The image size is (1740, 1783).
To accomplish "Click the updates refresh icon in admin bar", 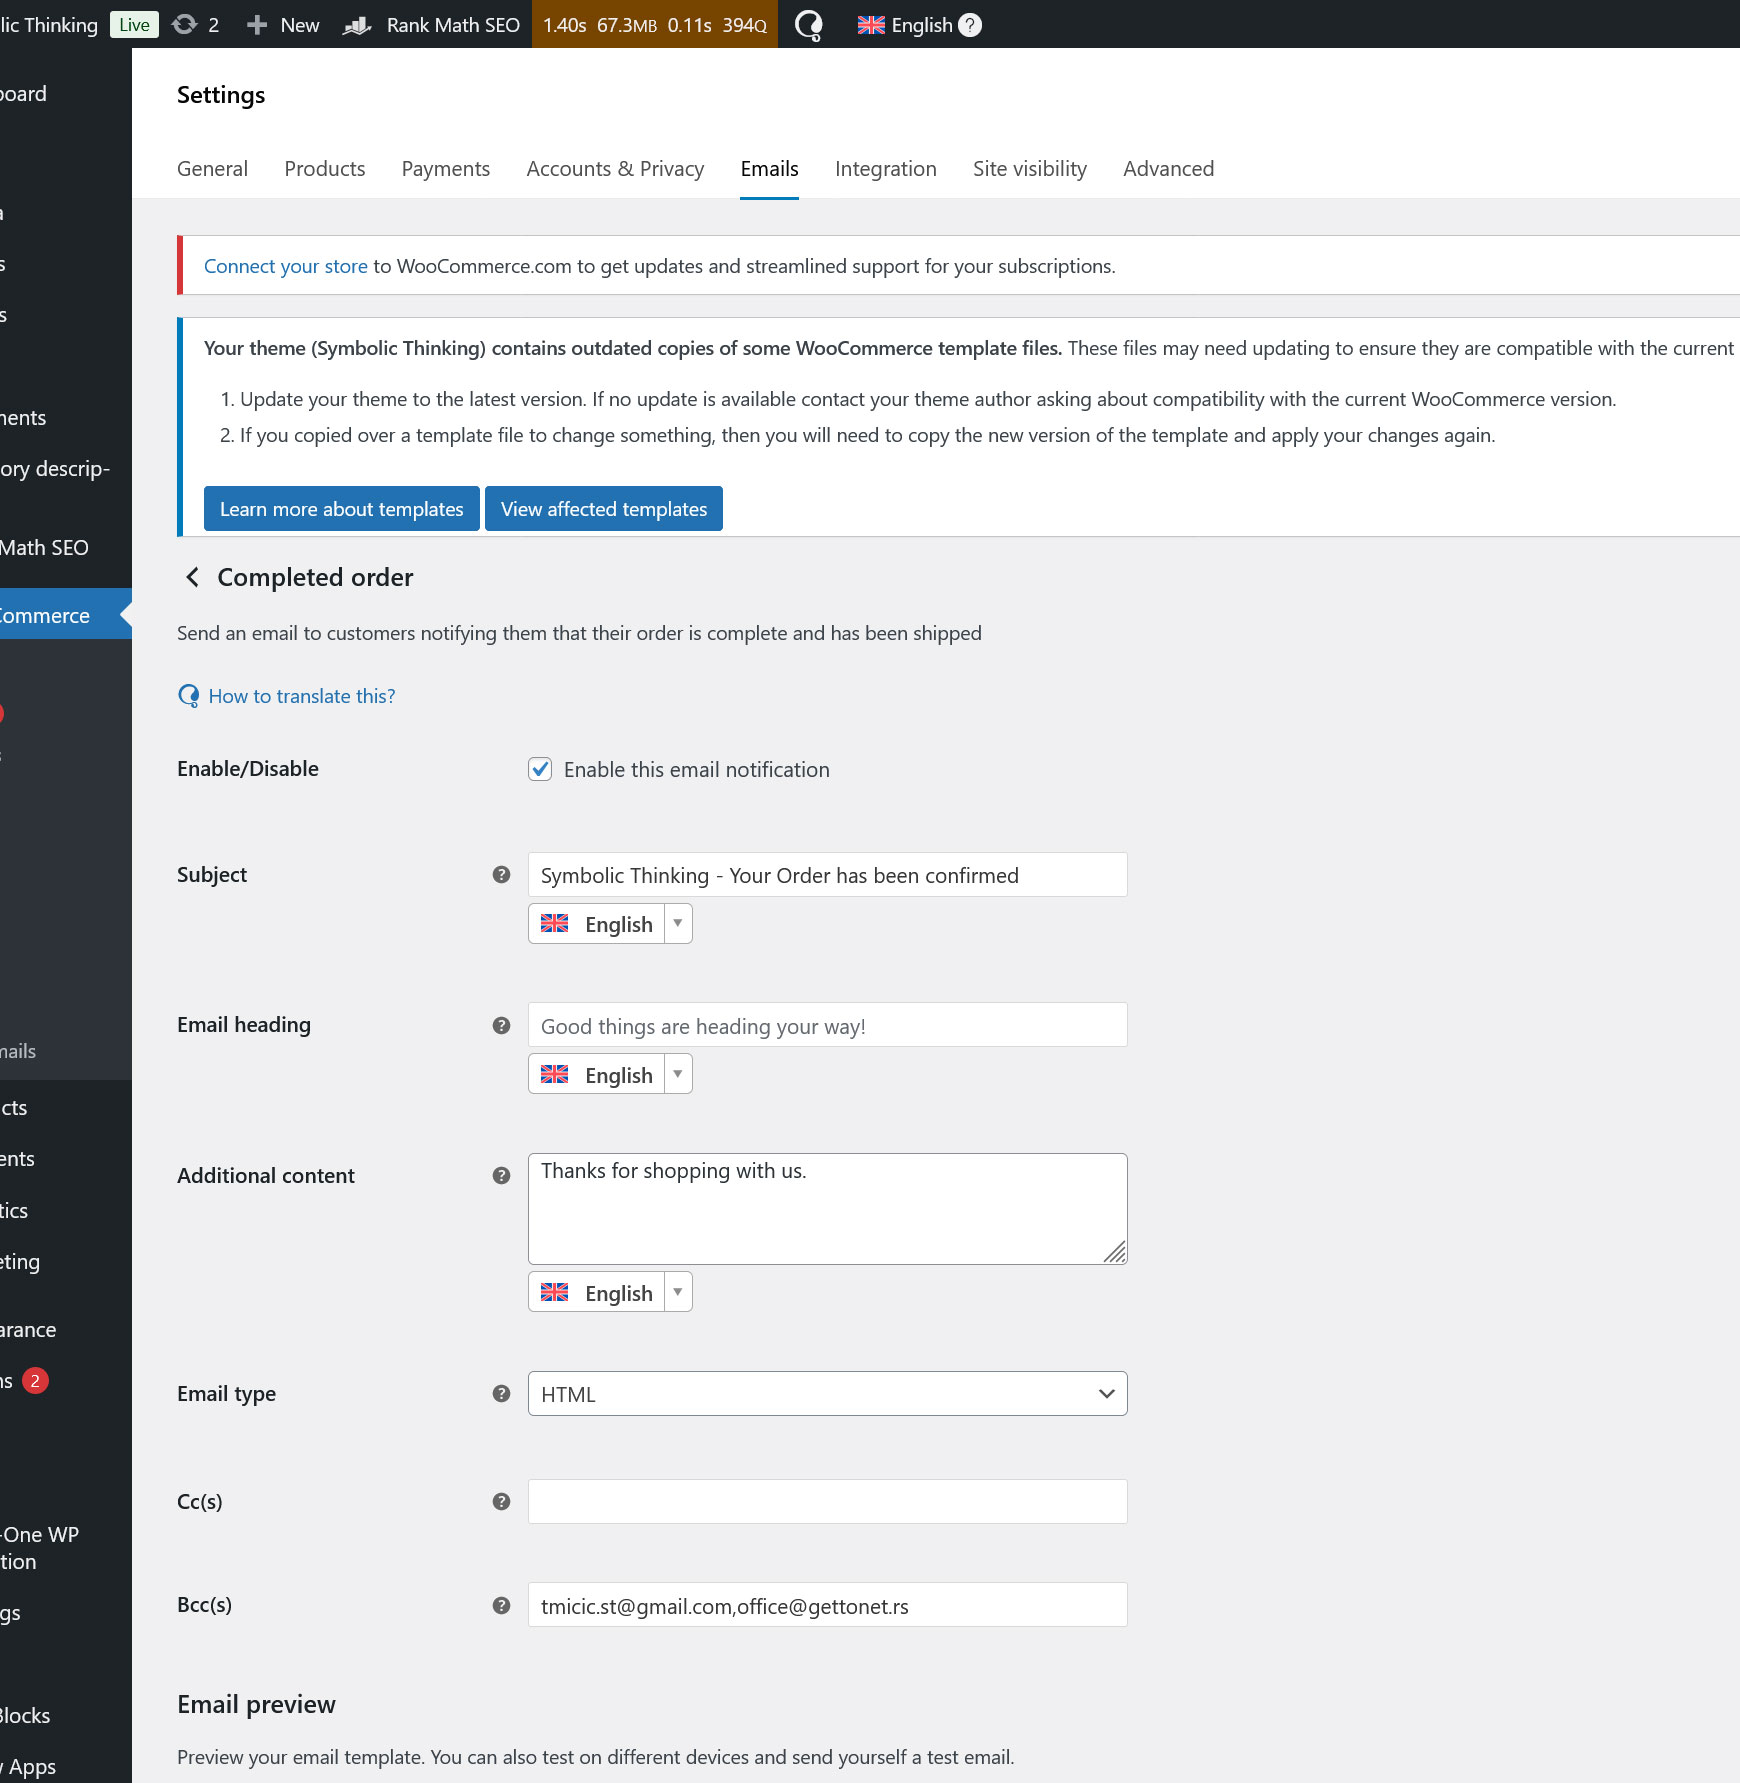I will [x=185, y=24].
